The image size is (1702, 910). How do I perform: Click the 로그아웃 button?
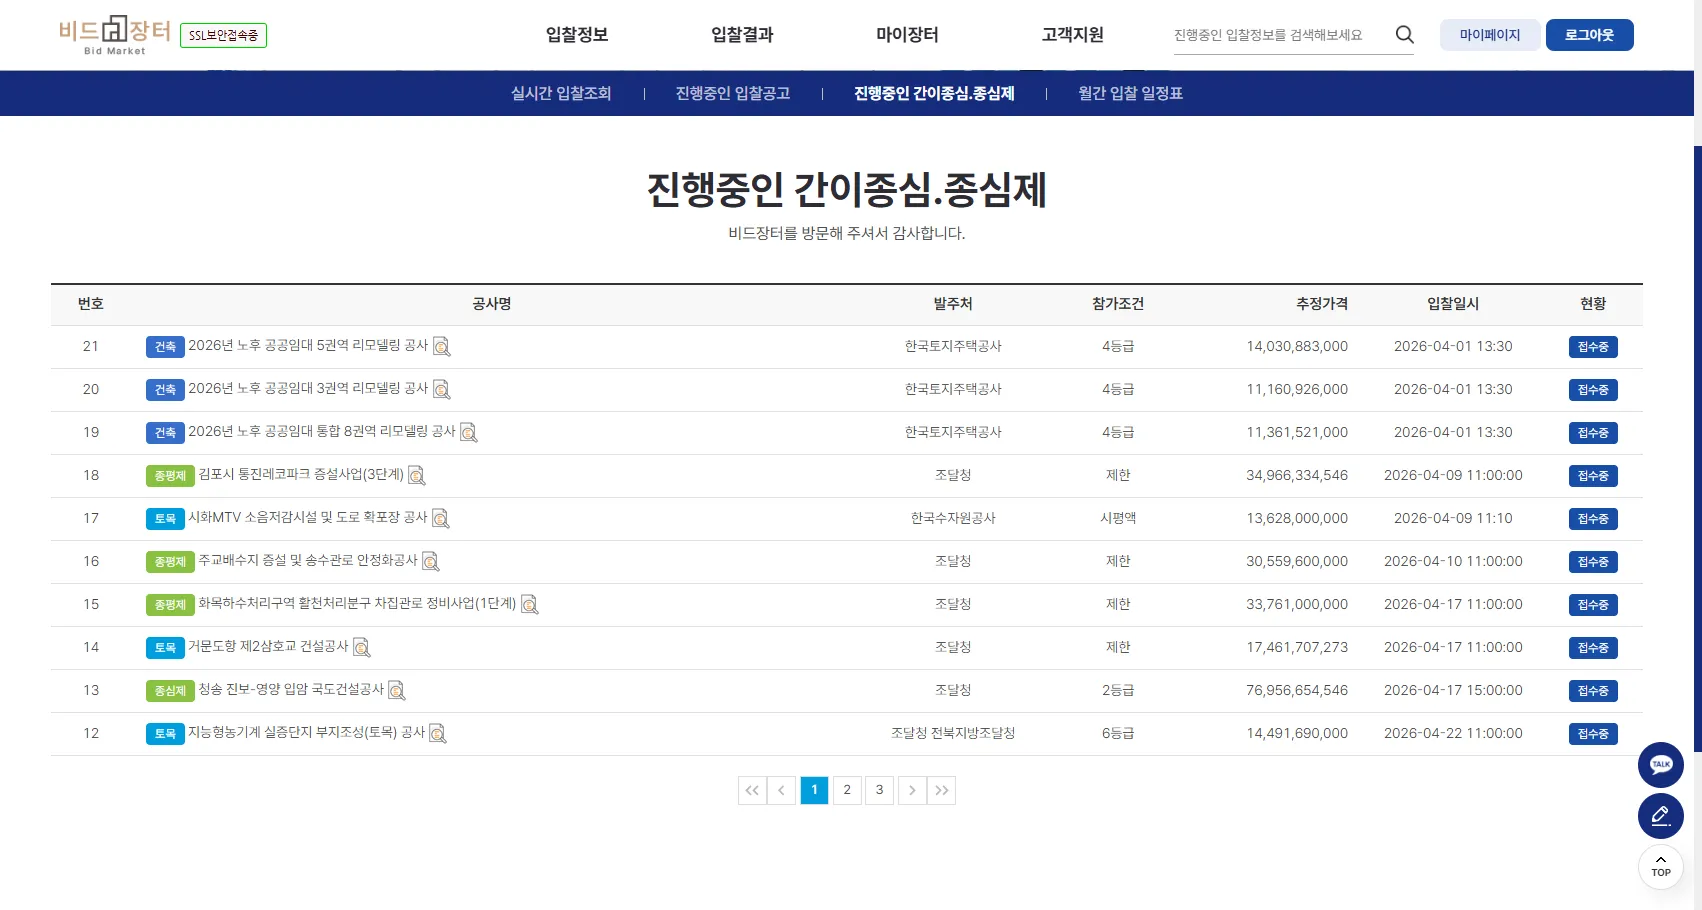coord(1589,35)
